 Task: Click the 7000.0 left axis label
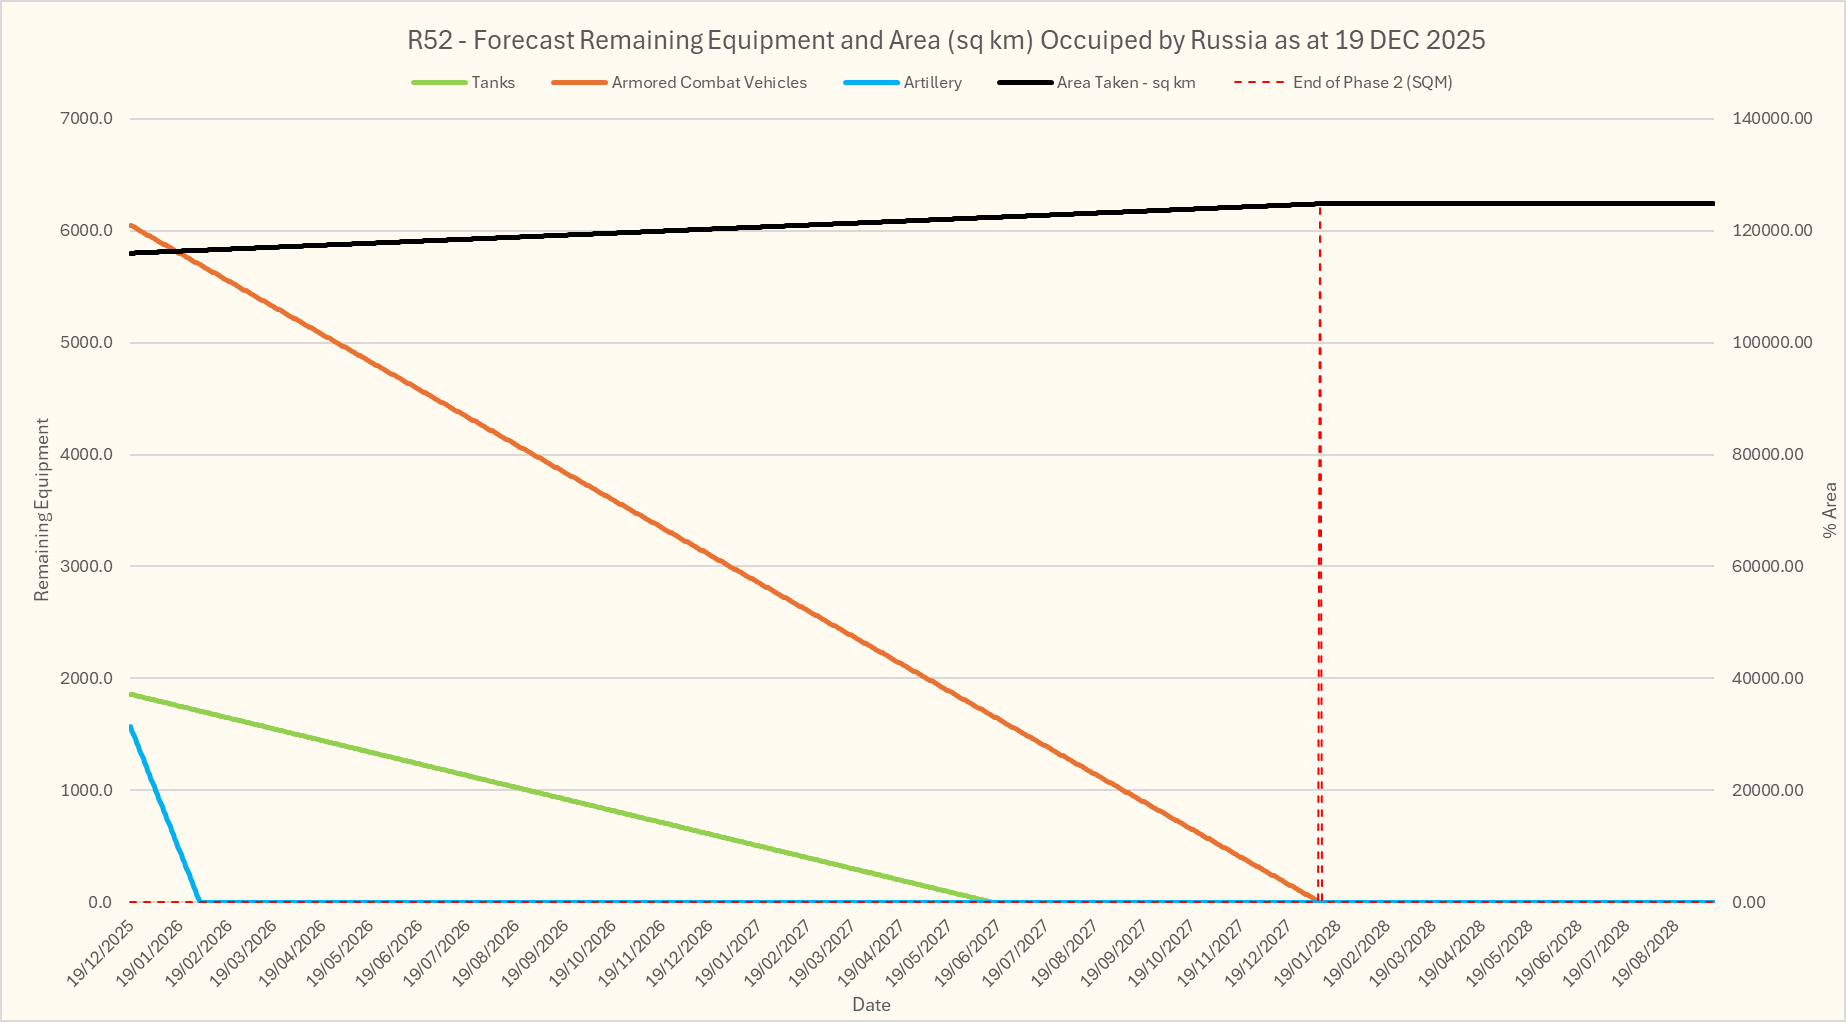point(86,118)
